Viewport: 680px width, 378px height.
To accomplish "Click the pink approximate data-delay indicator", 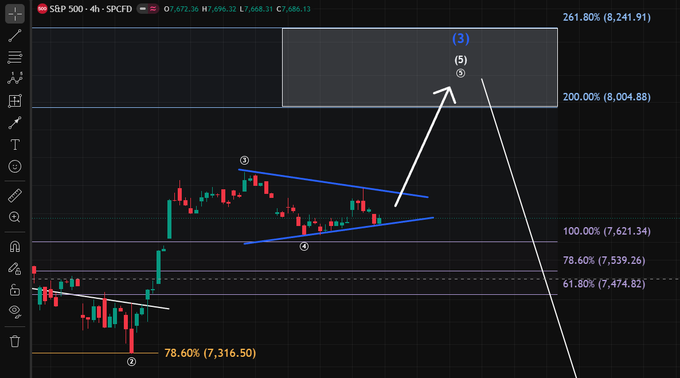I will click(x=153, y=9).
